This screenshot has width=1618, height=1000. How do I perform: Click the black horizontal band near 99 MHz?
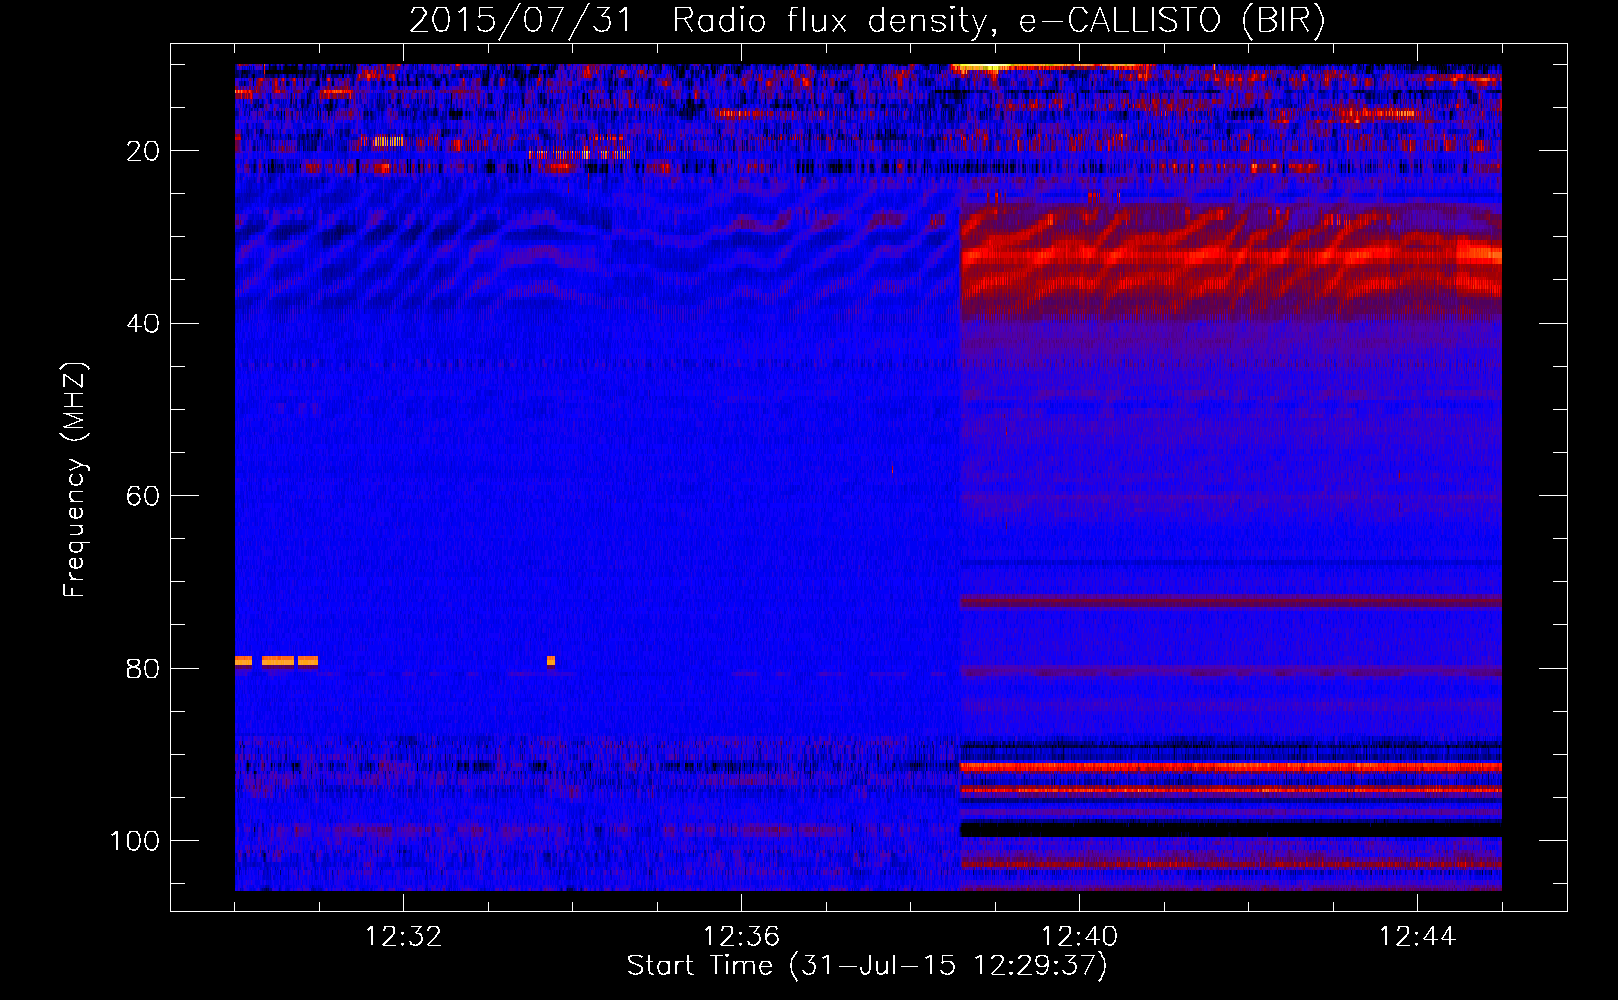pyautogui.click(x=1230, y=830)
